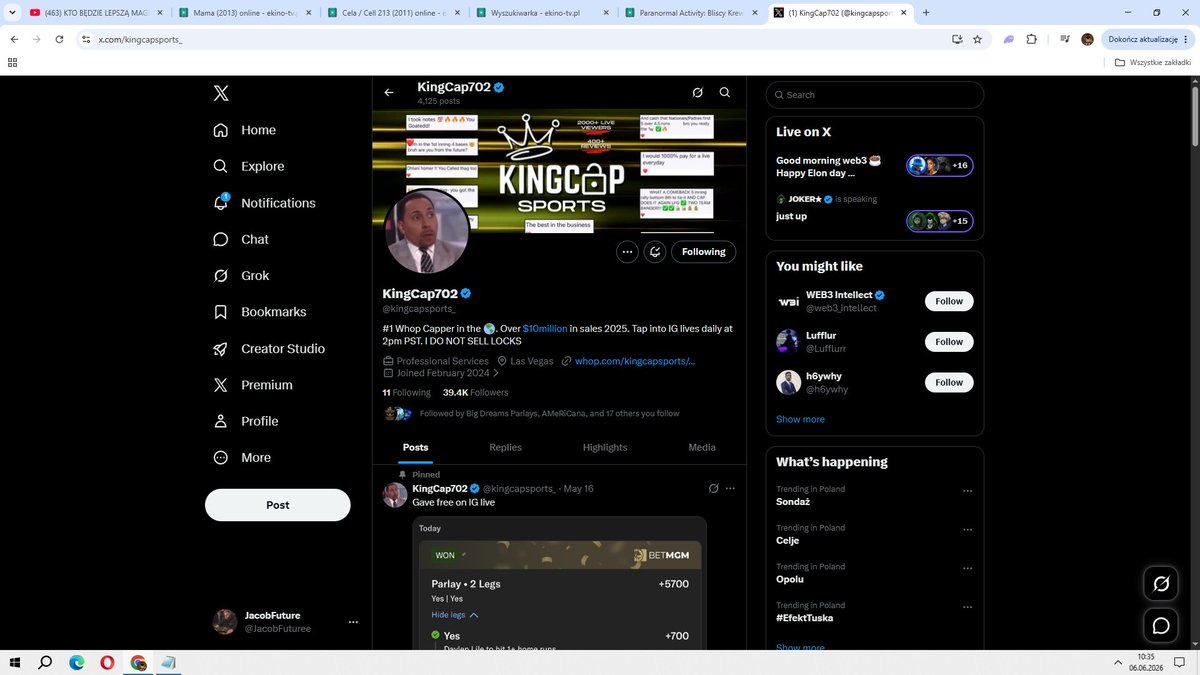Screen dimensions: 1200x675
Task: Collapse Hide legs in parlay card
Action: (455, 615)
